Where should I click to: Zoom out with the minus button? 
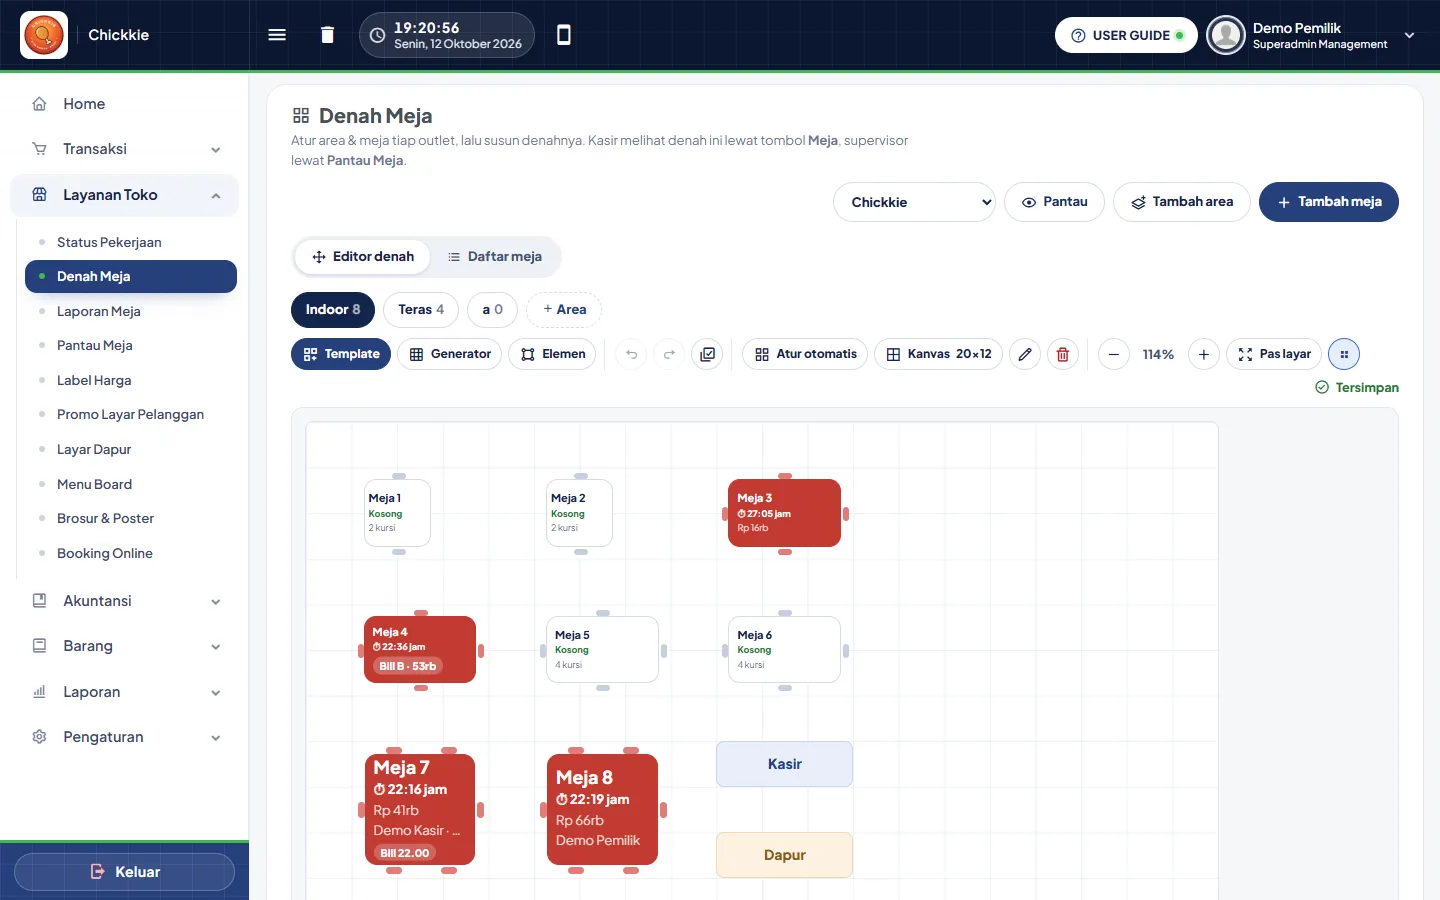[1114, 354]
